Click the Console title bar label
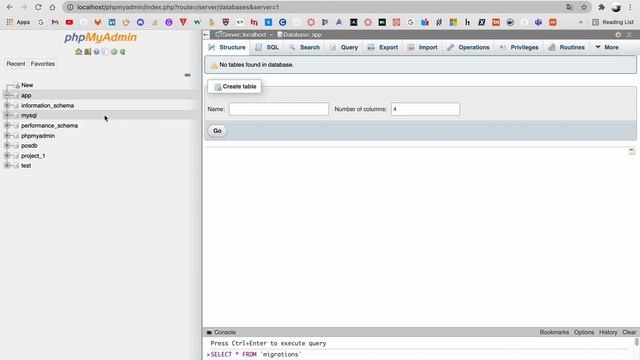This screenshot has height=360, width=640. pyautogui.click(x=225, y=332)
